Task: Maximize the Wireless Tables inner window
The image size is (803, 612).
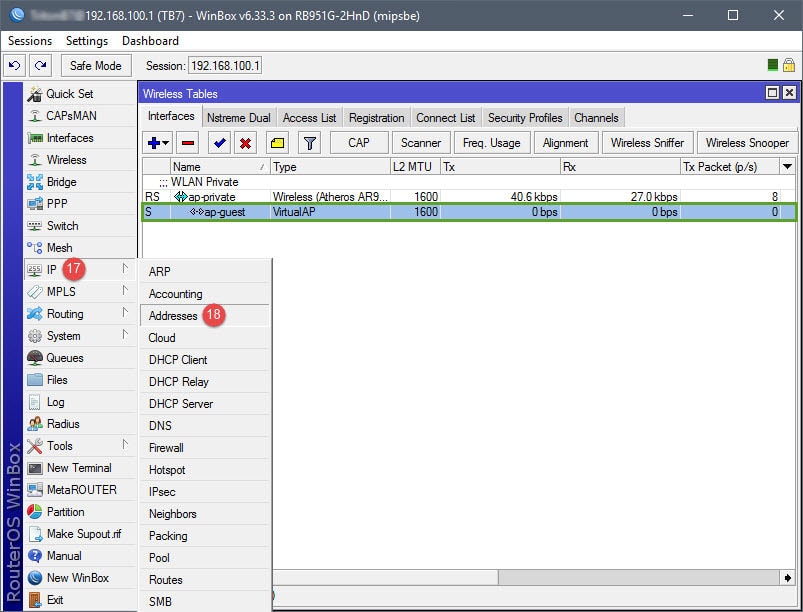Action: 772,93
